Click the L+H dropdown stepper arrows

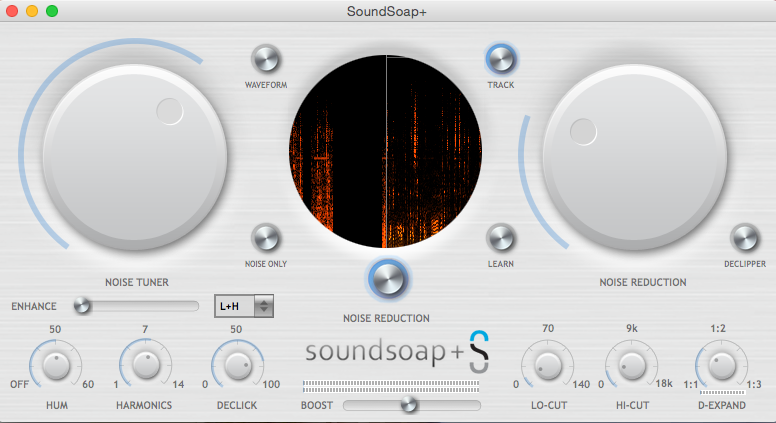click(x=264, y=306)
